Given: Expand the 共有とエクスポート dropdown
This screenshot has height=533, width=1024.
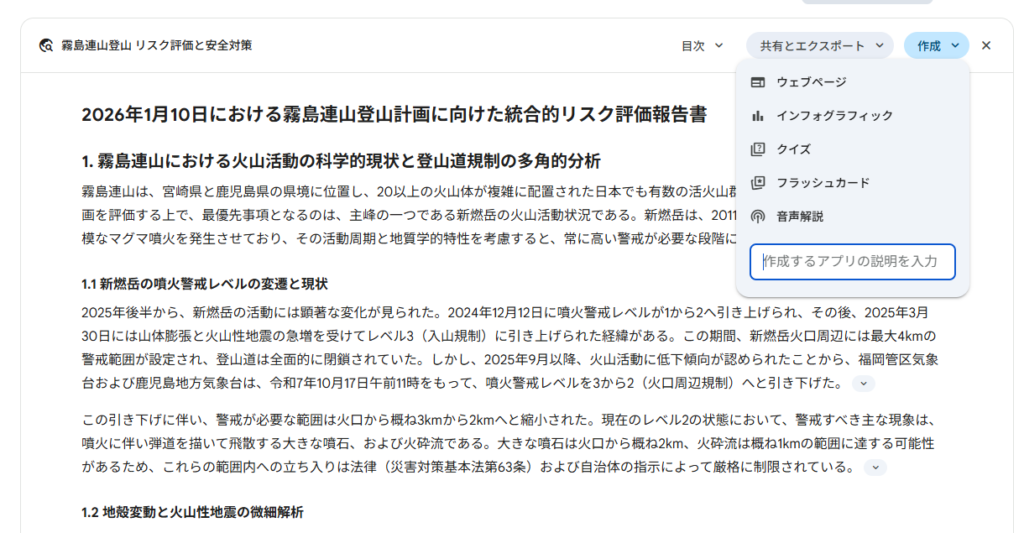Looking at the screenshot, I should pos(819,46).
